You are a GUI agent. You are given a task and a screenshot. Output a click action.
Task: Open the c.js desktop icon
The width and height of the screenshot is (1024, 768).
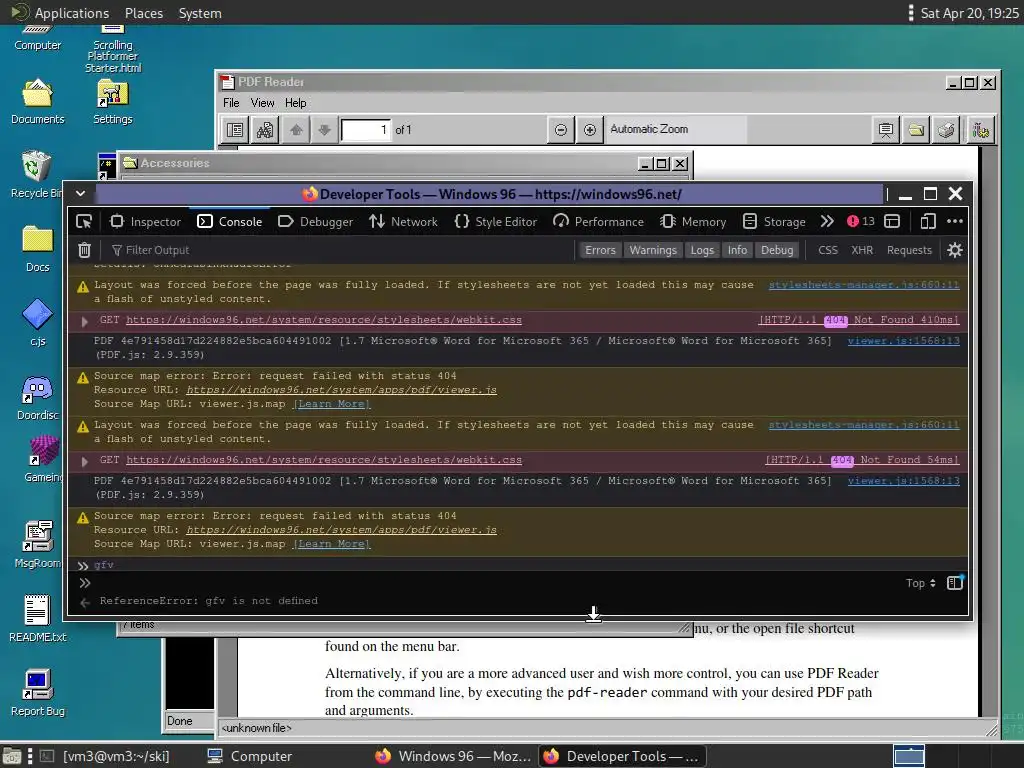click(37, 323)
